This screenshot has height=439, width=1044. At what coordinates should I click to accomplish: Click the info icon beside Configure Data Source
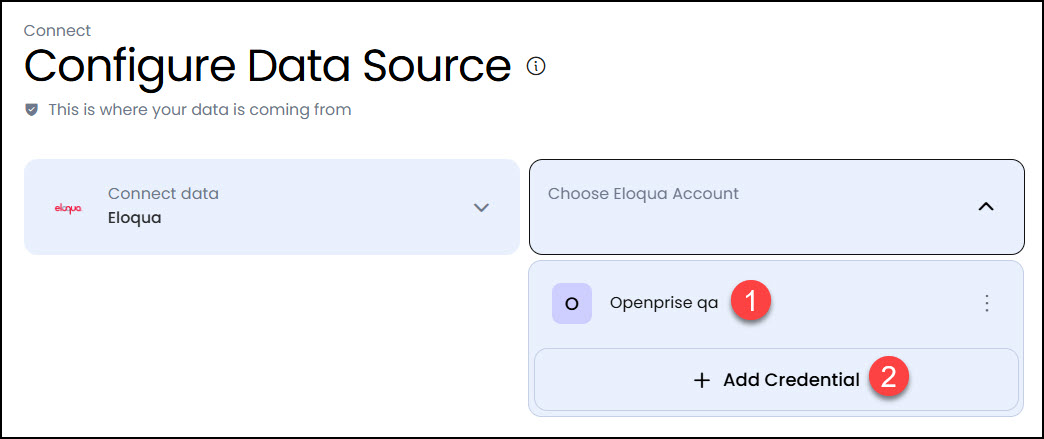coord(536,66)
